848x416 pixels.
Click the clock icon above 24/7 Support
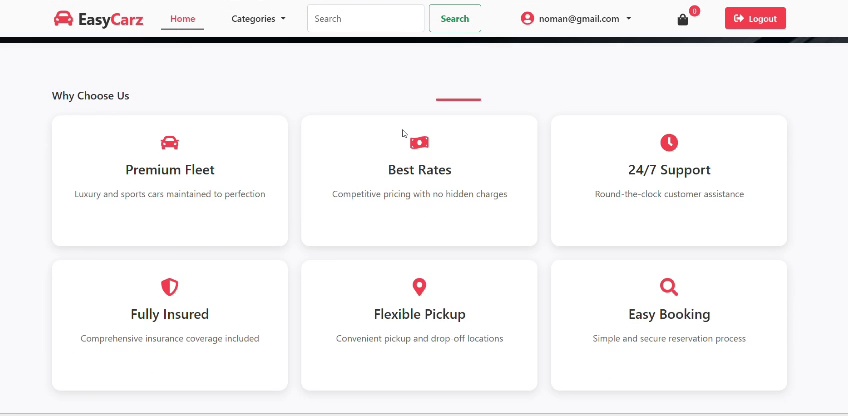669,142
